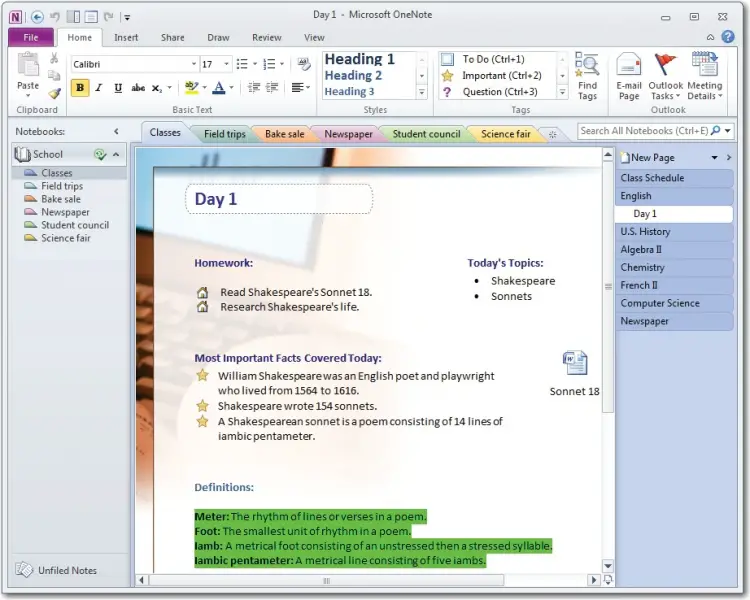Apply the font color

[219, 88]
